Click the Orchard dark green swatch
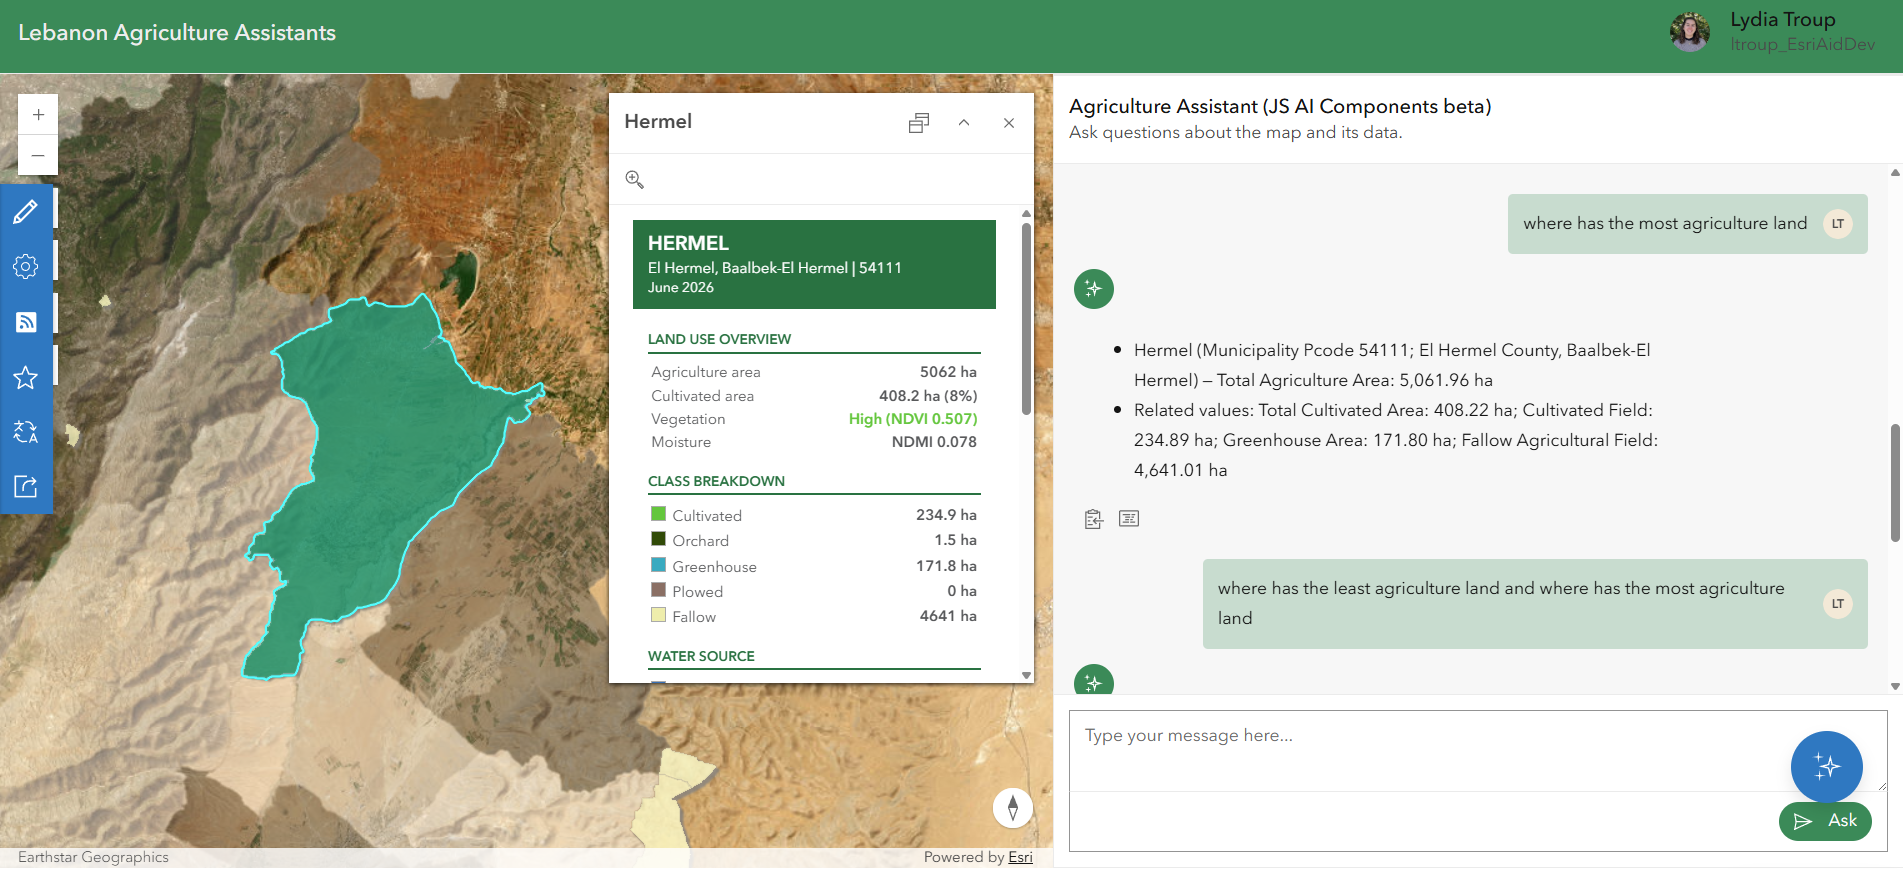1903x869 pixels. coord(658,539)
